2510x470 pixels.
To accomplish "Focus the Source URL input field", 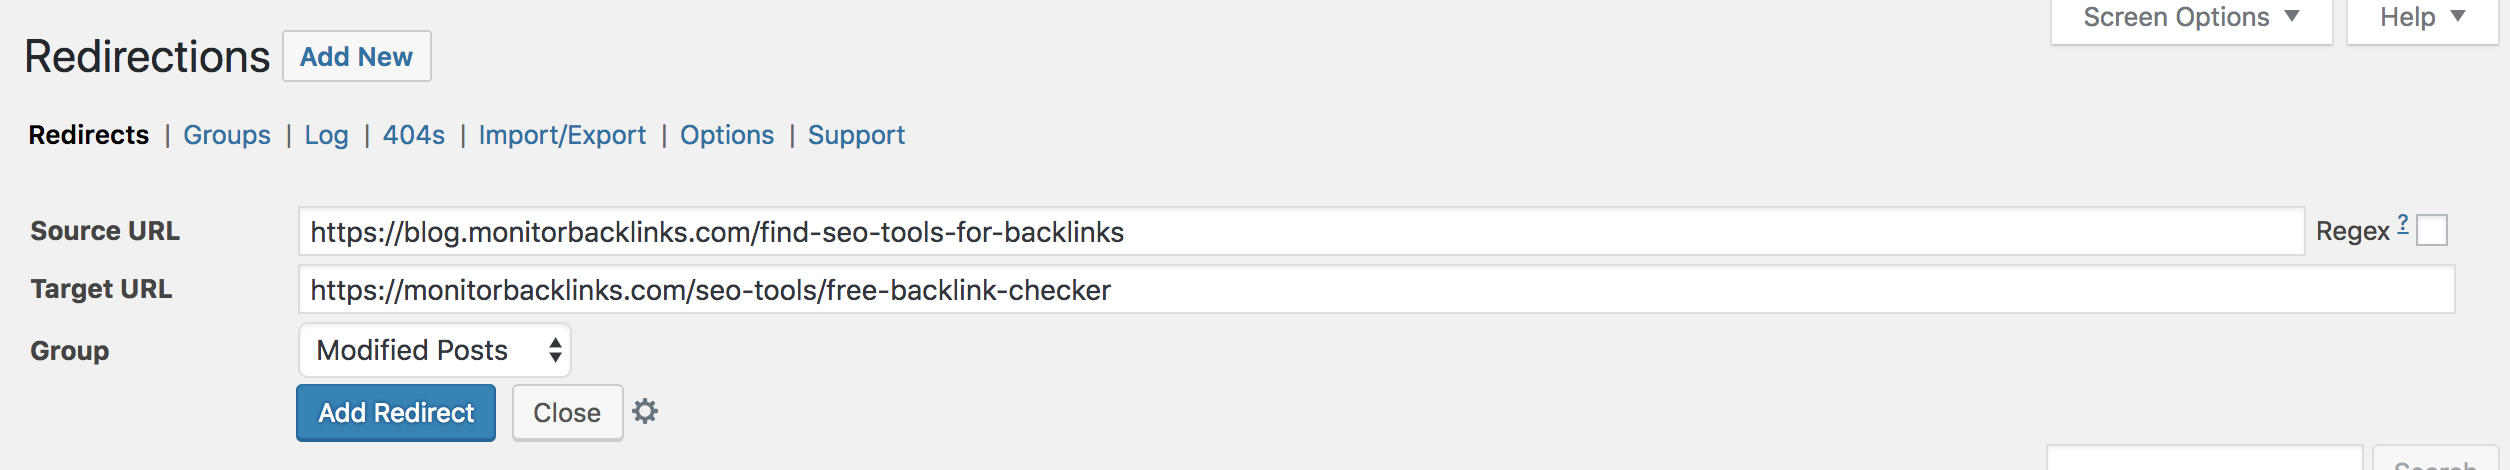I will pos(1300,232).
